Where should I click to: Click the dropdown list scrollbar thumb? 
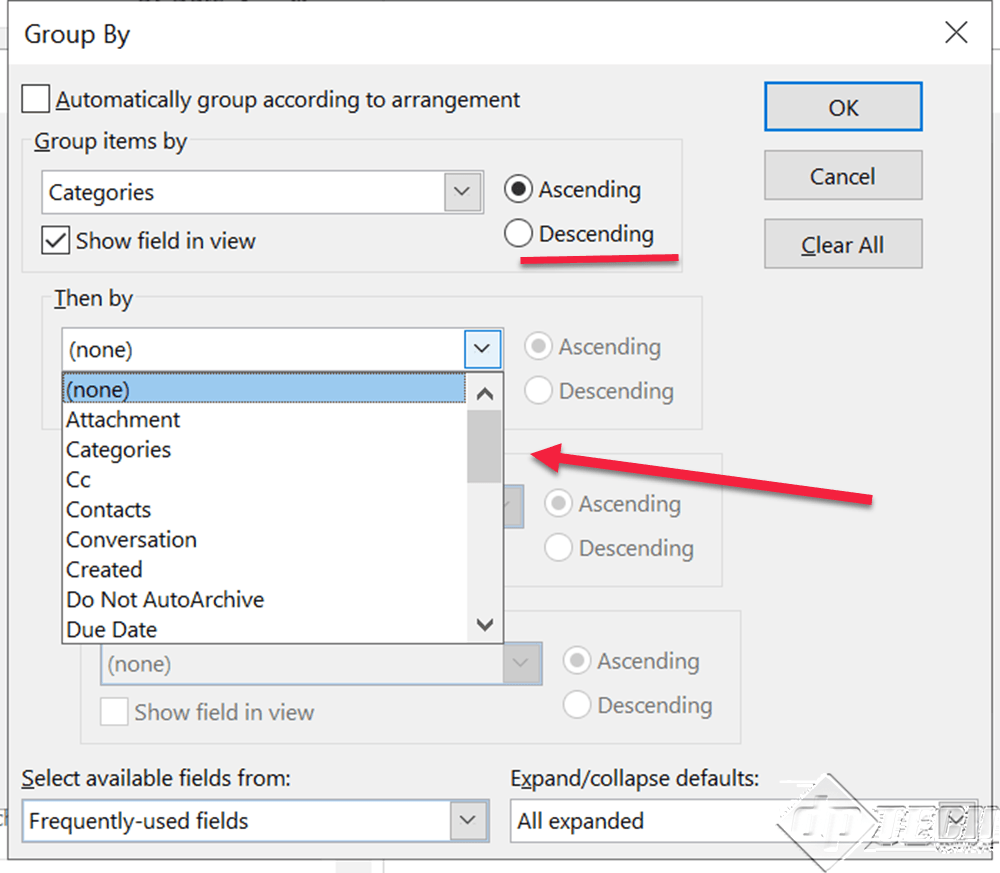485,446
